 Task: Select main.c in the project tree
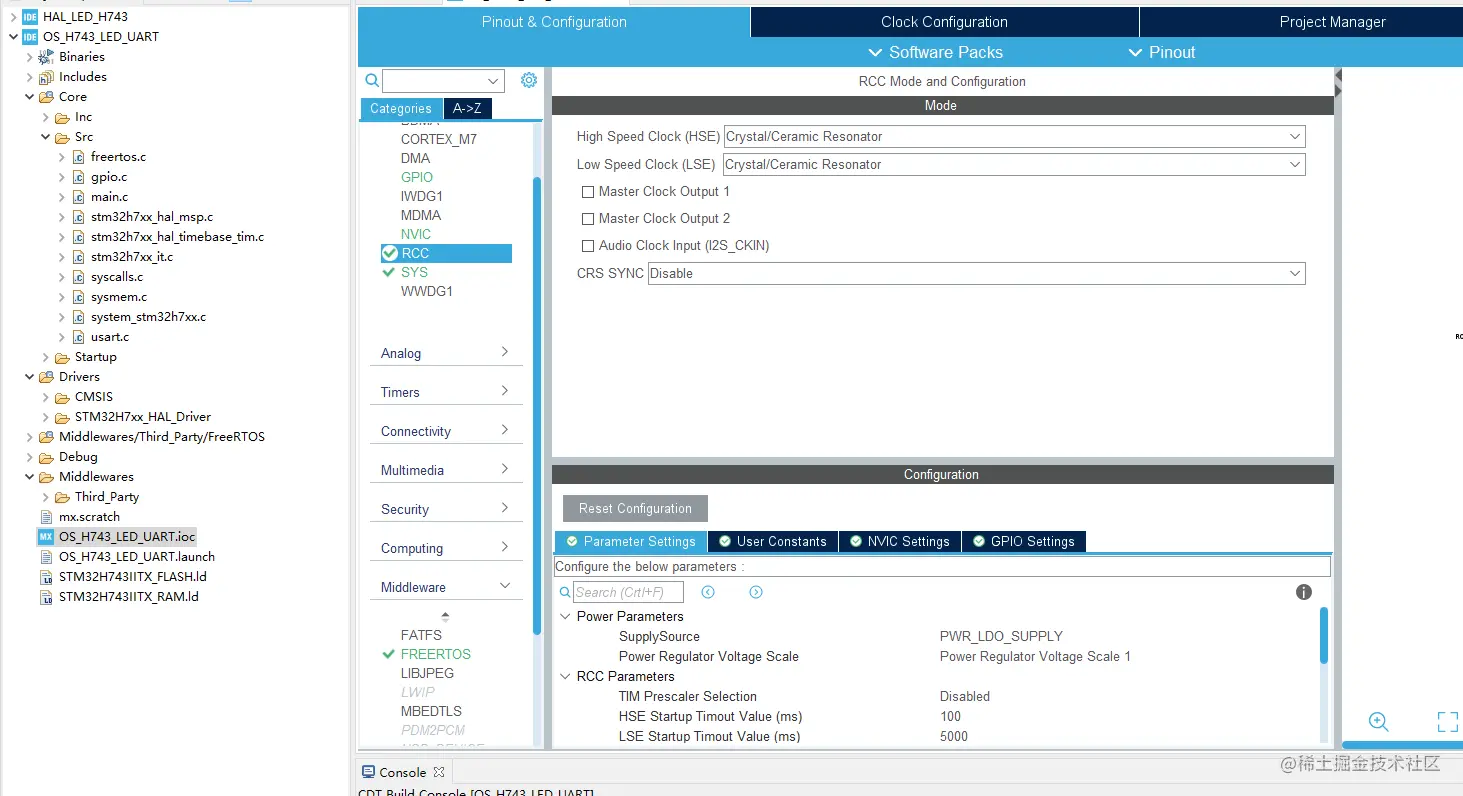(x=109, y=197)
